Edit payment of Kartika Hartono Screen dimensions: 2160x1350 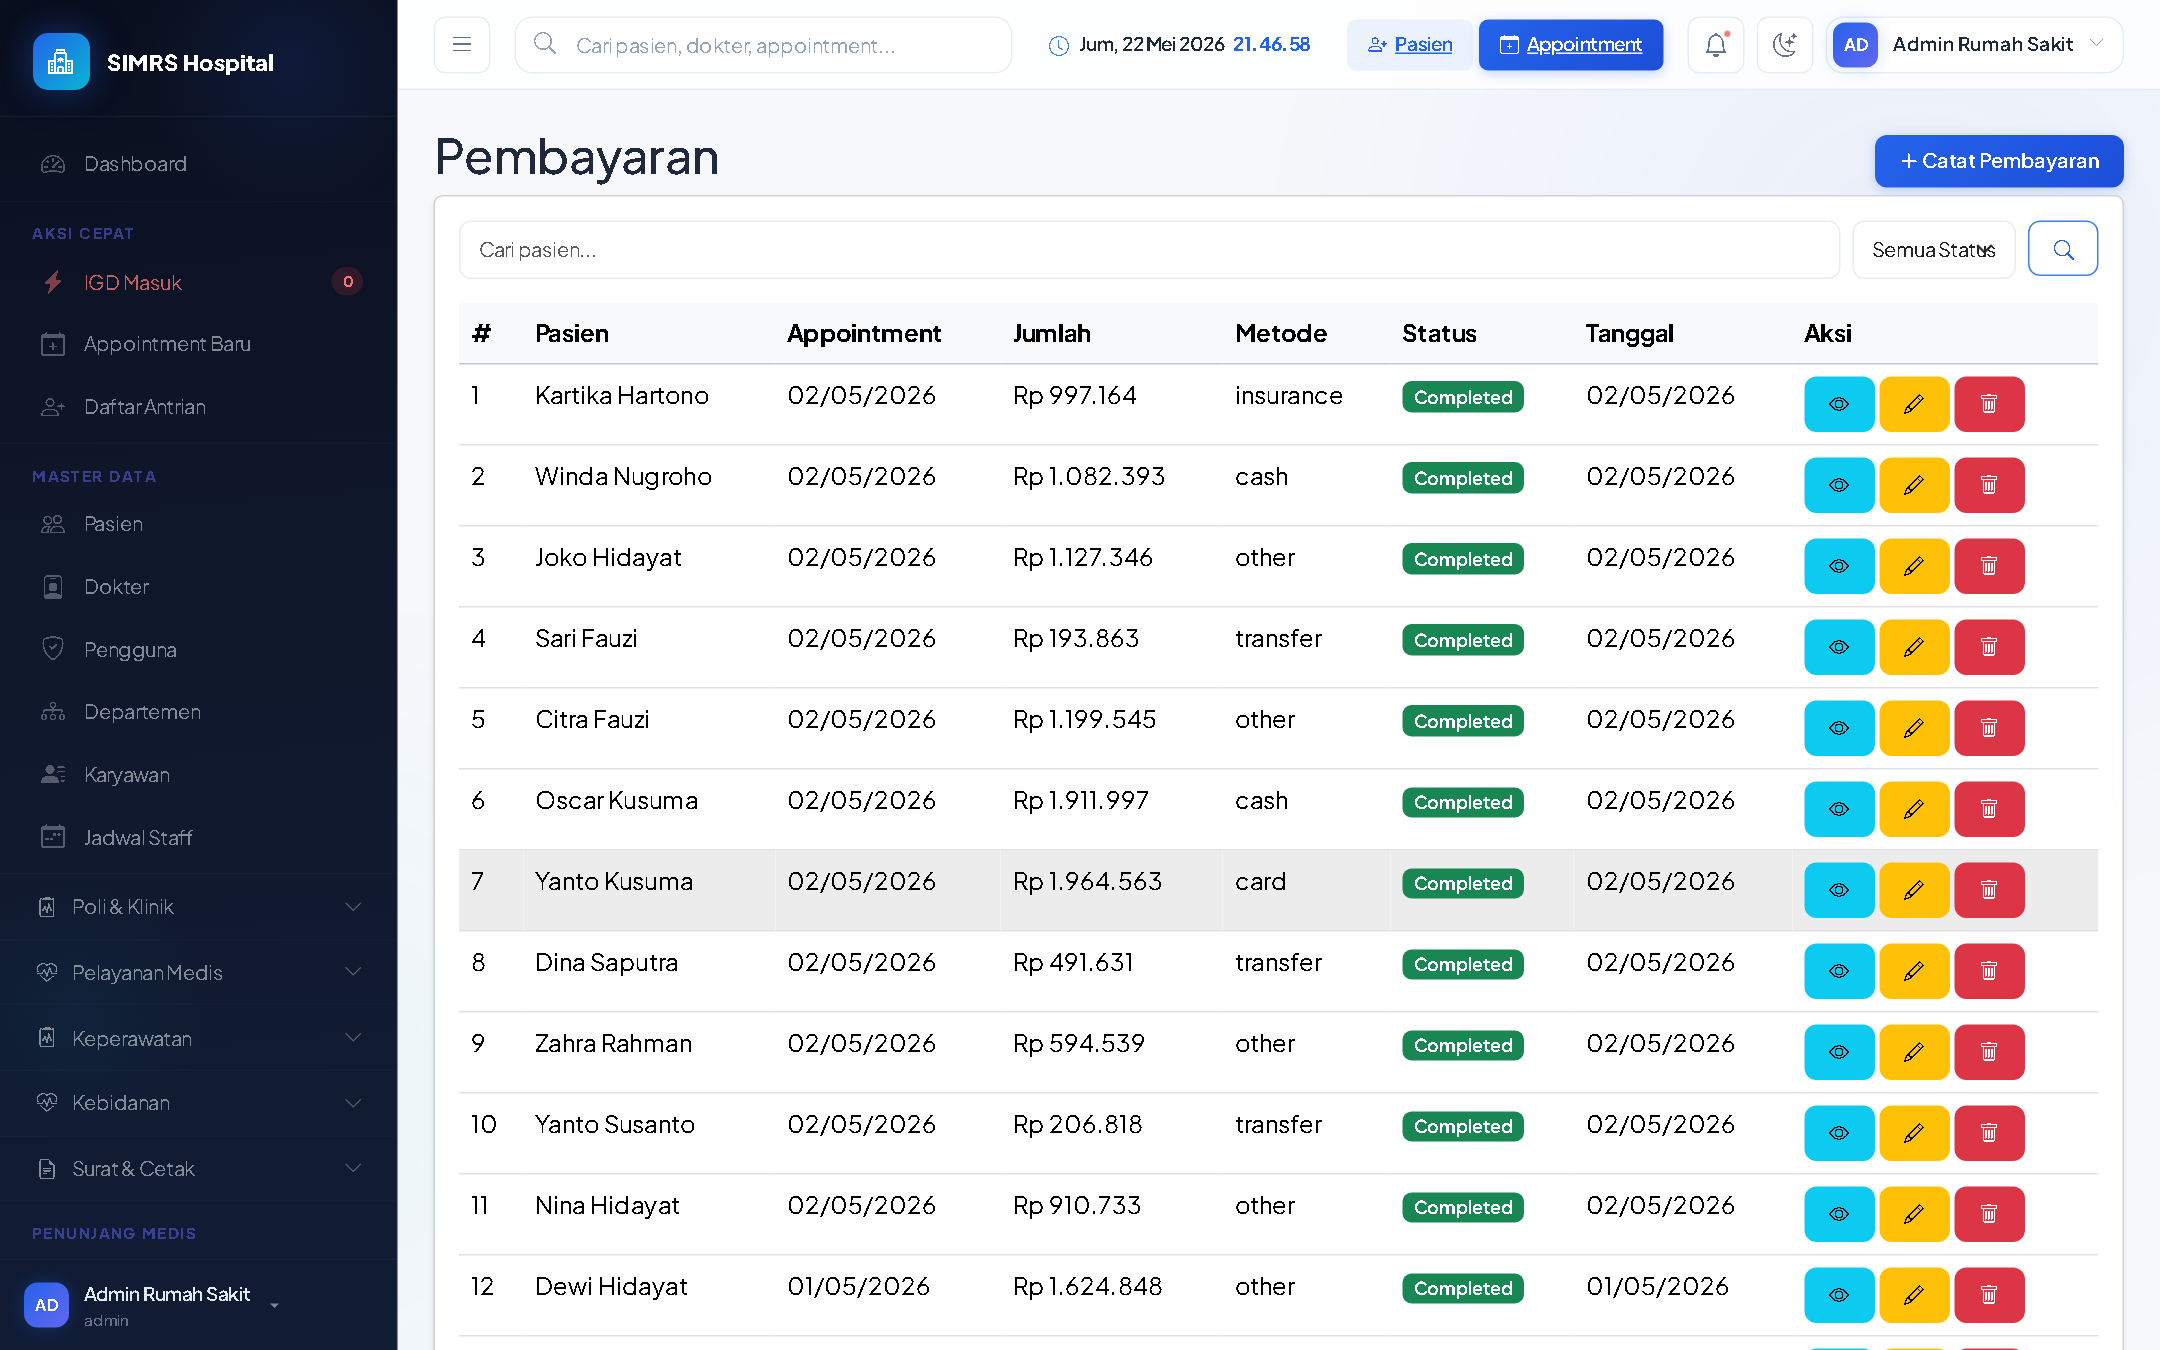(x=1914, y=404)
